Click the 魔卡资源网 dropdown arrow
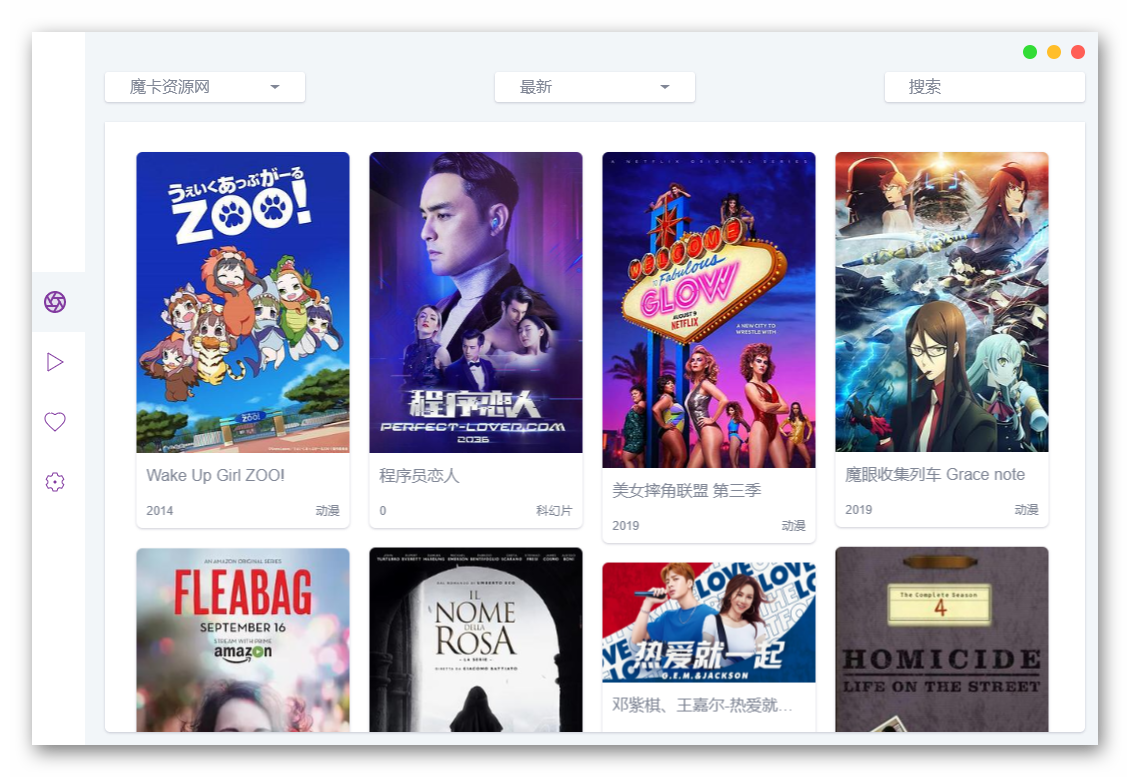The width and height of the screenshot is (1130, 777). point(275,87)
